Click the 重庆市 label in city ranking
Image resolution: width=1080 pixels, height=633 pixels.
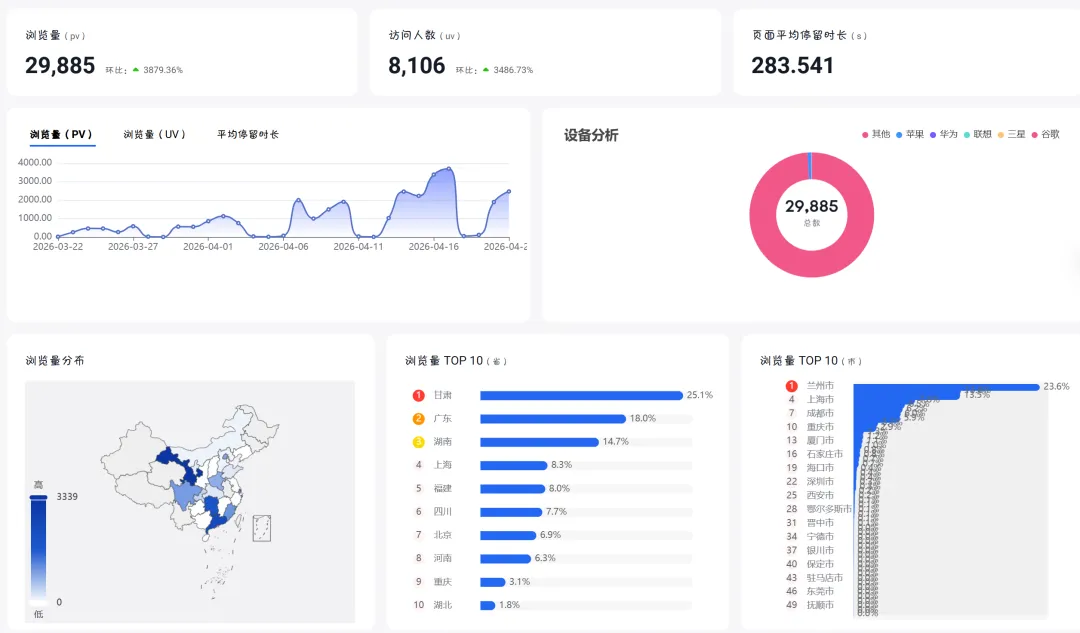click(x=820, y=427)
